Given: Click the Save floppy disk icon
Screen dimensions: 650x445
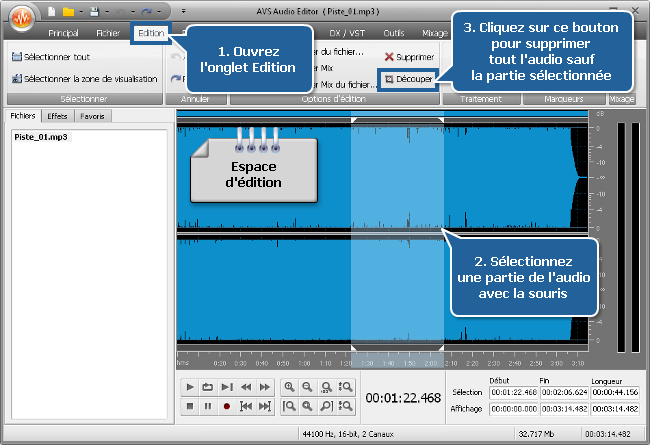Looking at the screenshot, I should (x=95, y=12).
